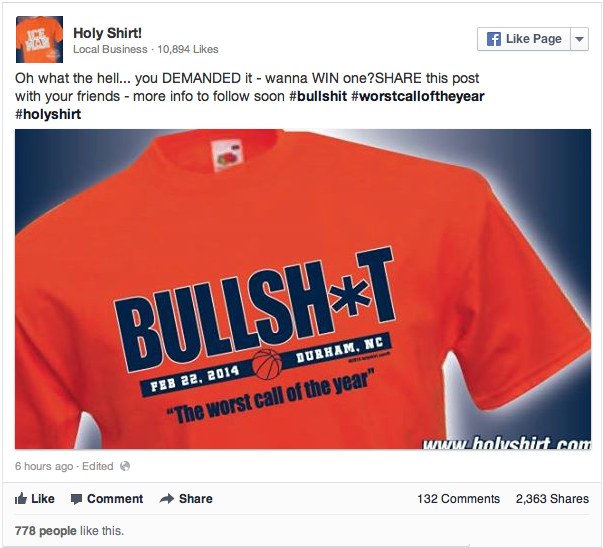This screenshot has height=548, width=603.
Task: Like the post via Like text
Action: (43, 499)
